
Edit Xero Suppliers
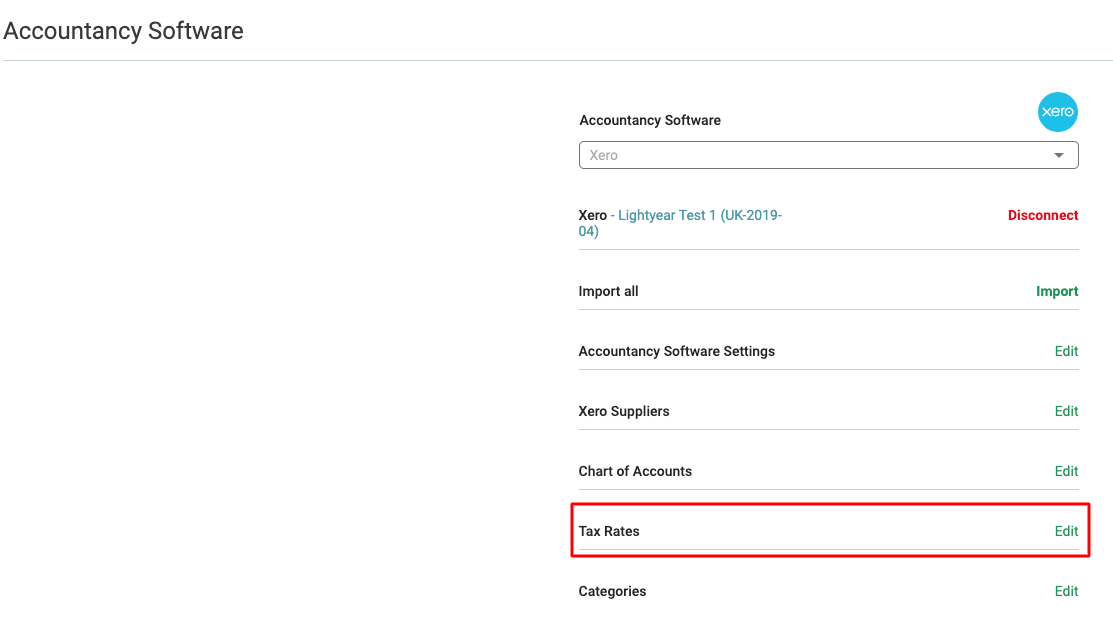pyautogui.click(x=1066, y=411)
